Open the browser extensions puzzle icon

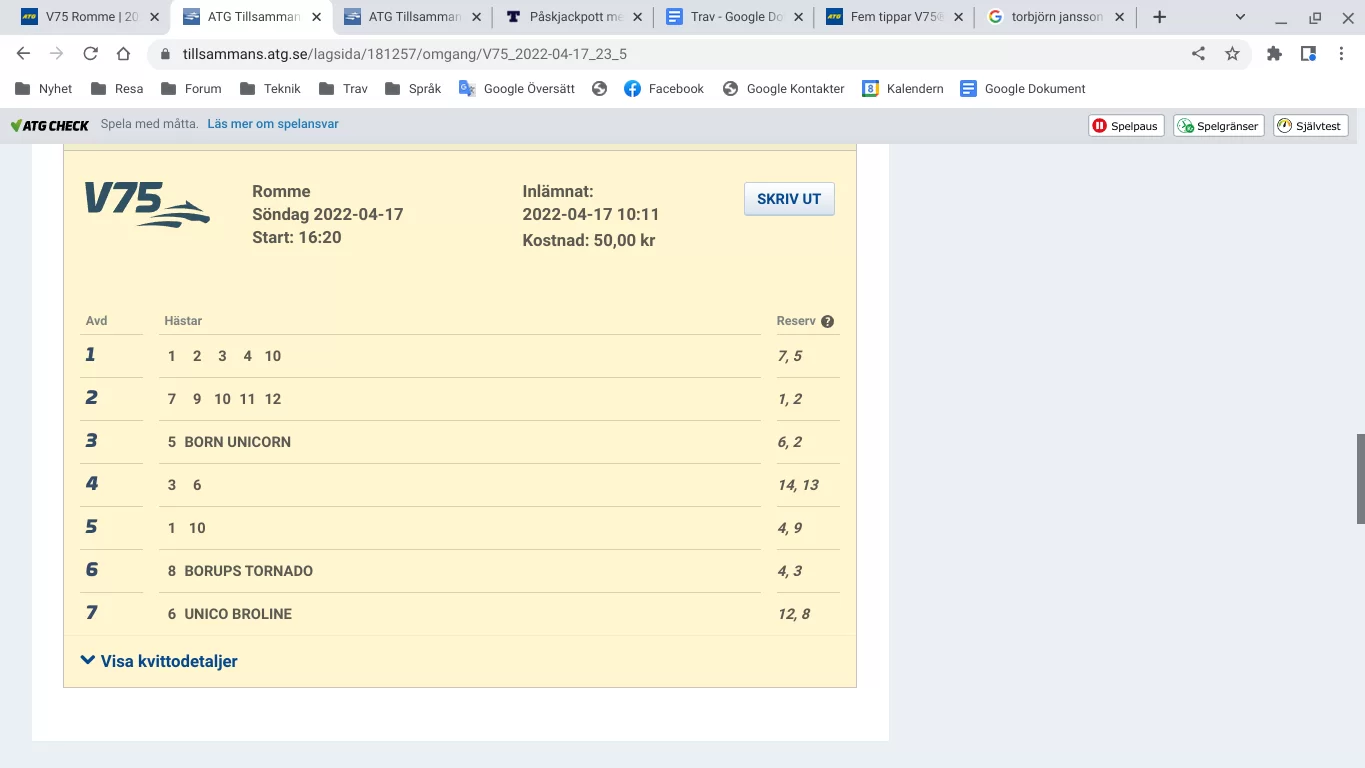click(x=1274, y=52)
